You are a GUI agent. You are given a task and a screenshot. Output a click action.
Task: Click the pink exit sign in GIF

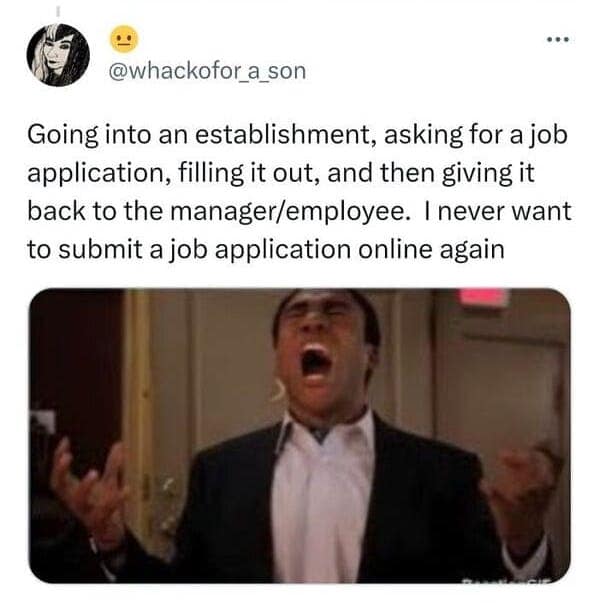[483, 297]
